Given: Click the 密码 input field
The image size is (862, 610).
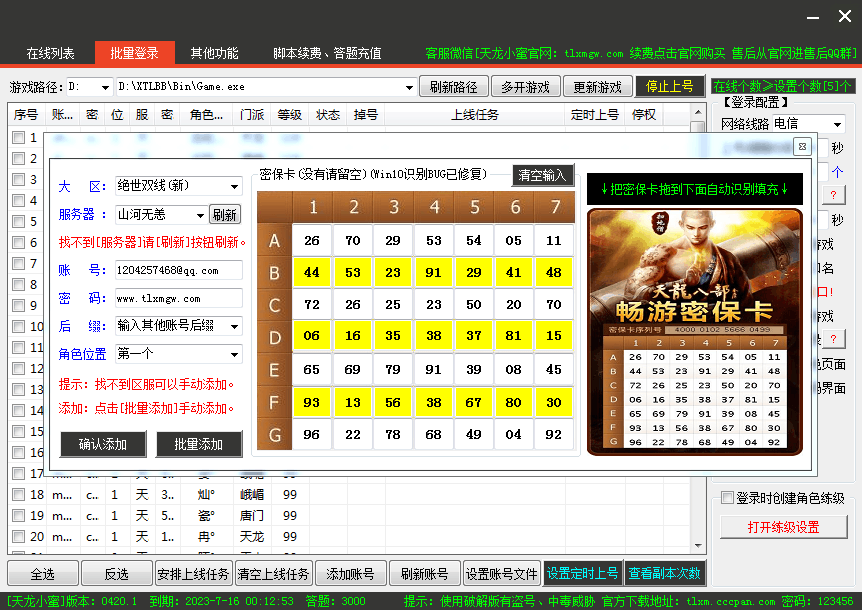Looking at the screenshot, I should coord(179,298).
